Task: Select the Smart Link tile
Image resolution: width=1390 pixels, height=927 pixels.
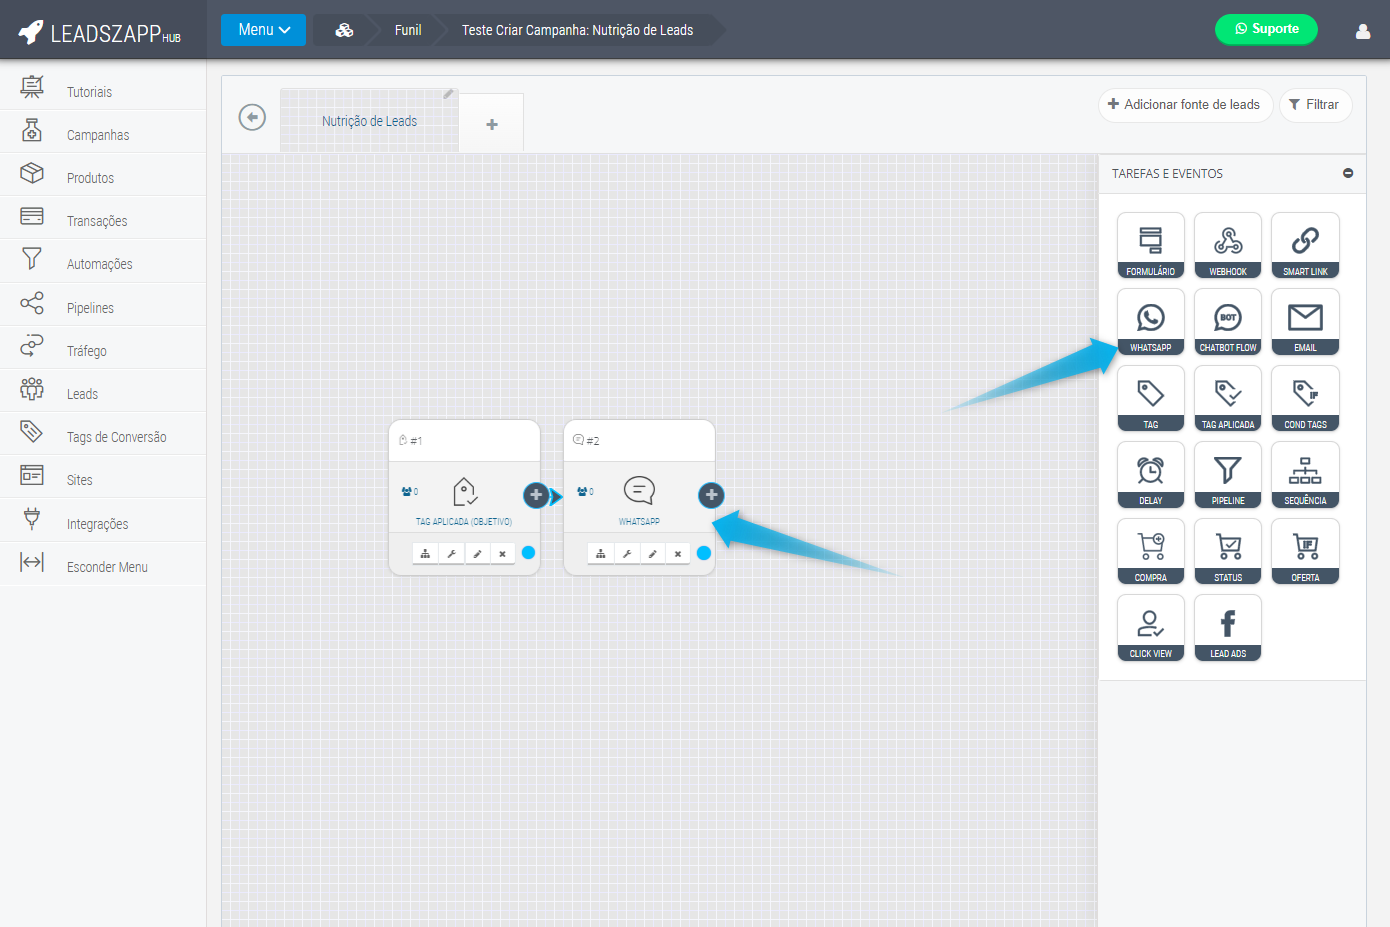Action: [x=1304, y=245]
